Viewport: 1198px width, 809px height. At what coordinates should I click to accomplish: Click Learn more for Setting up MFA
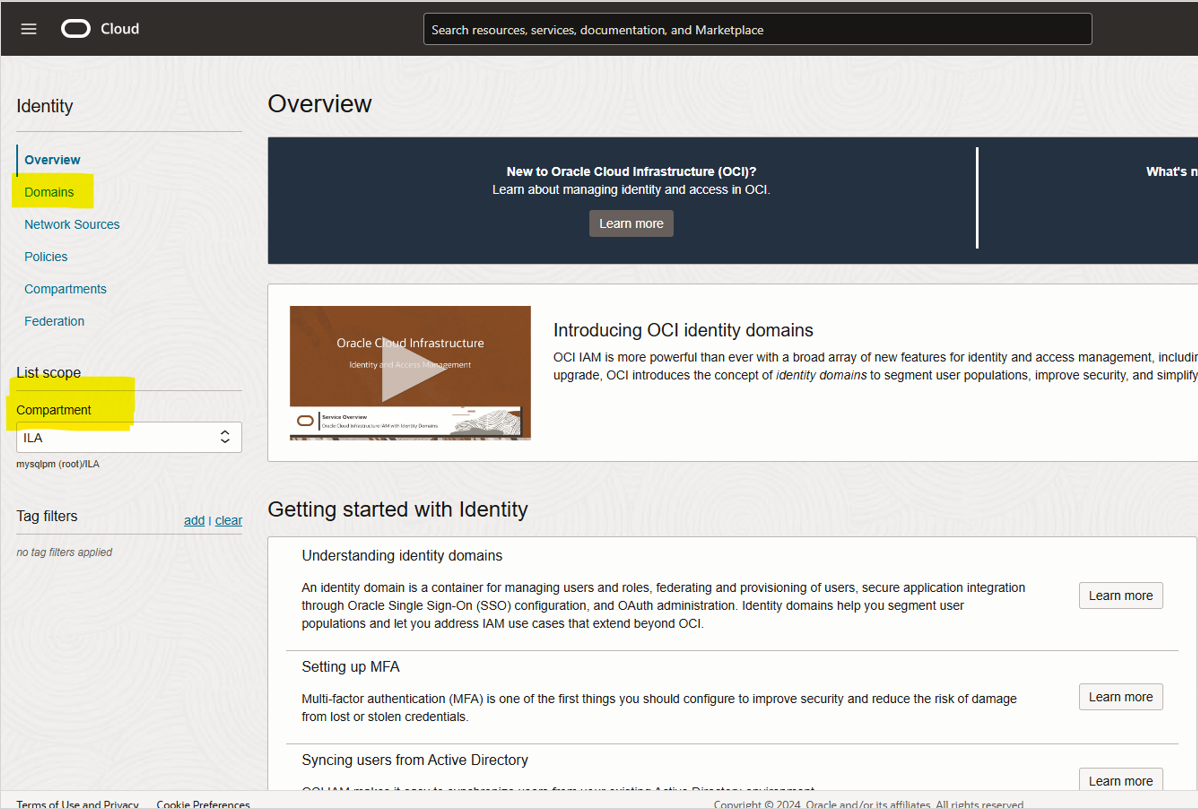(1120, 697)
